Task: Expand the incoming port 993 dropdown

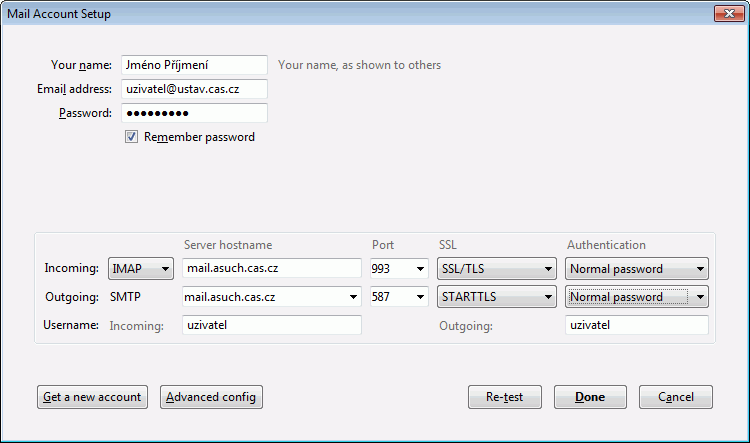Action: [398, 269]
